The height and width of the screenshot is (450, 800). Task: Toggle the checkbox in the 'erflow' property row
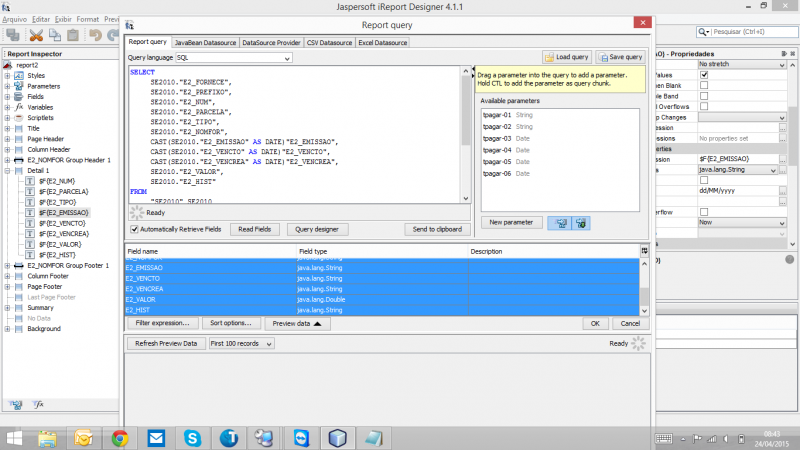pos(704,212)
